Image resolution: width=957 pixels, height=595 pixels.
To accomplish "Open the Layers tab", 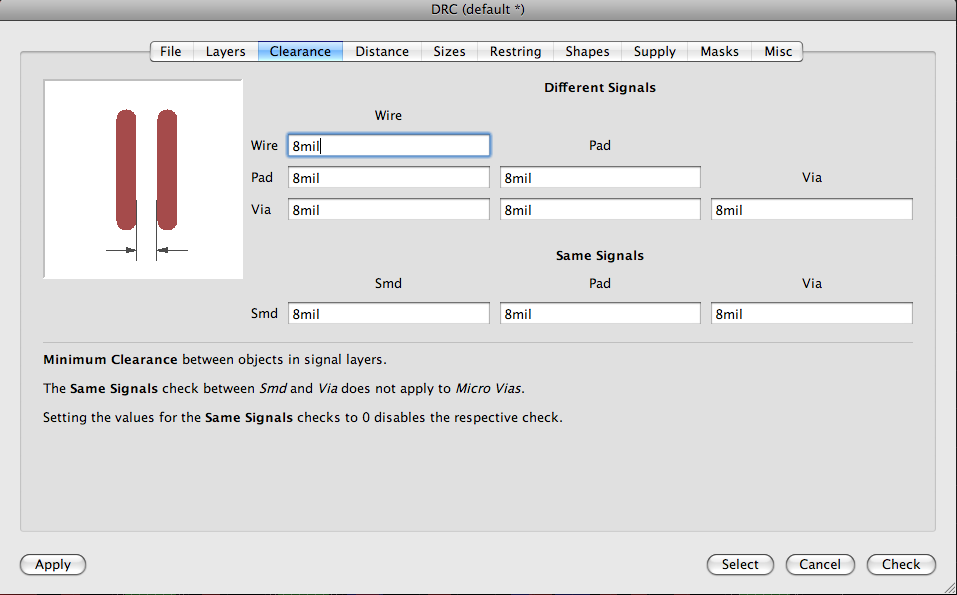I will pyautogui.click(x=225, y=51).
